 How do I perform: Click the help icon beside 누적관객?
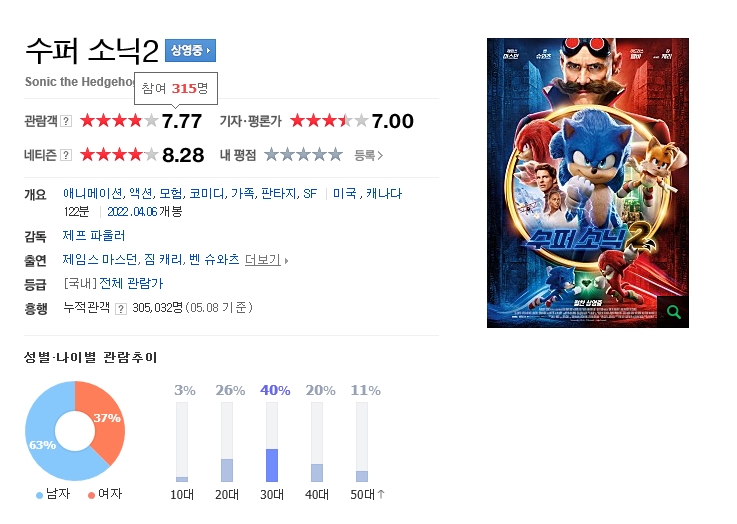121,309
